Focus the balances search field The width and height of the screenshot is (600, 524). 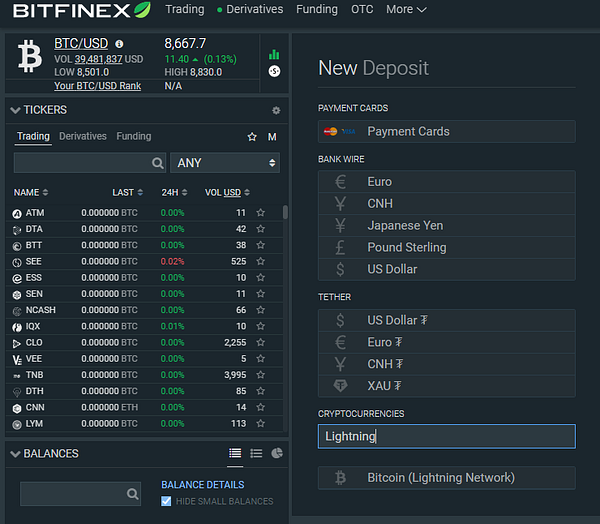click(x=80, y=494)
